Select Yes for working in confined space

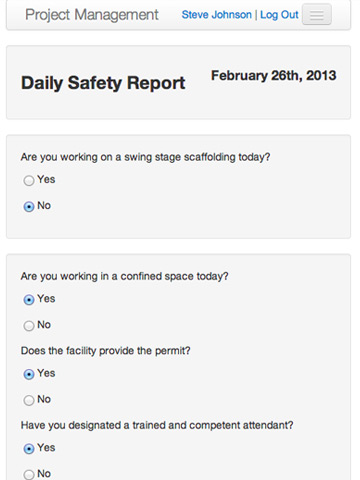click(x=29, y=300)
